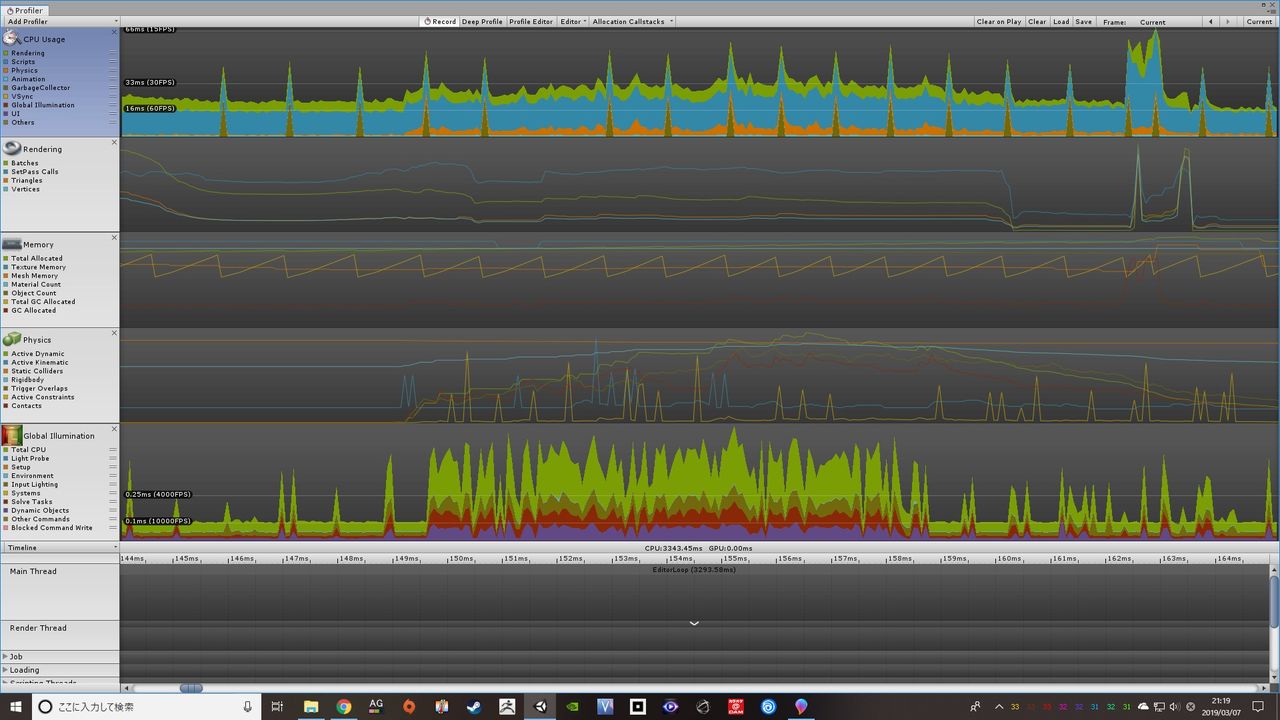Click the Physics module icon

point(11,339)
